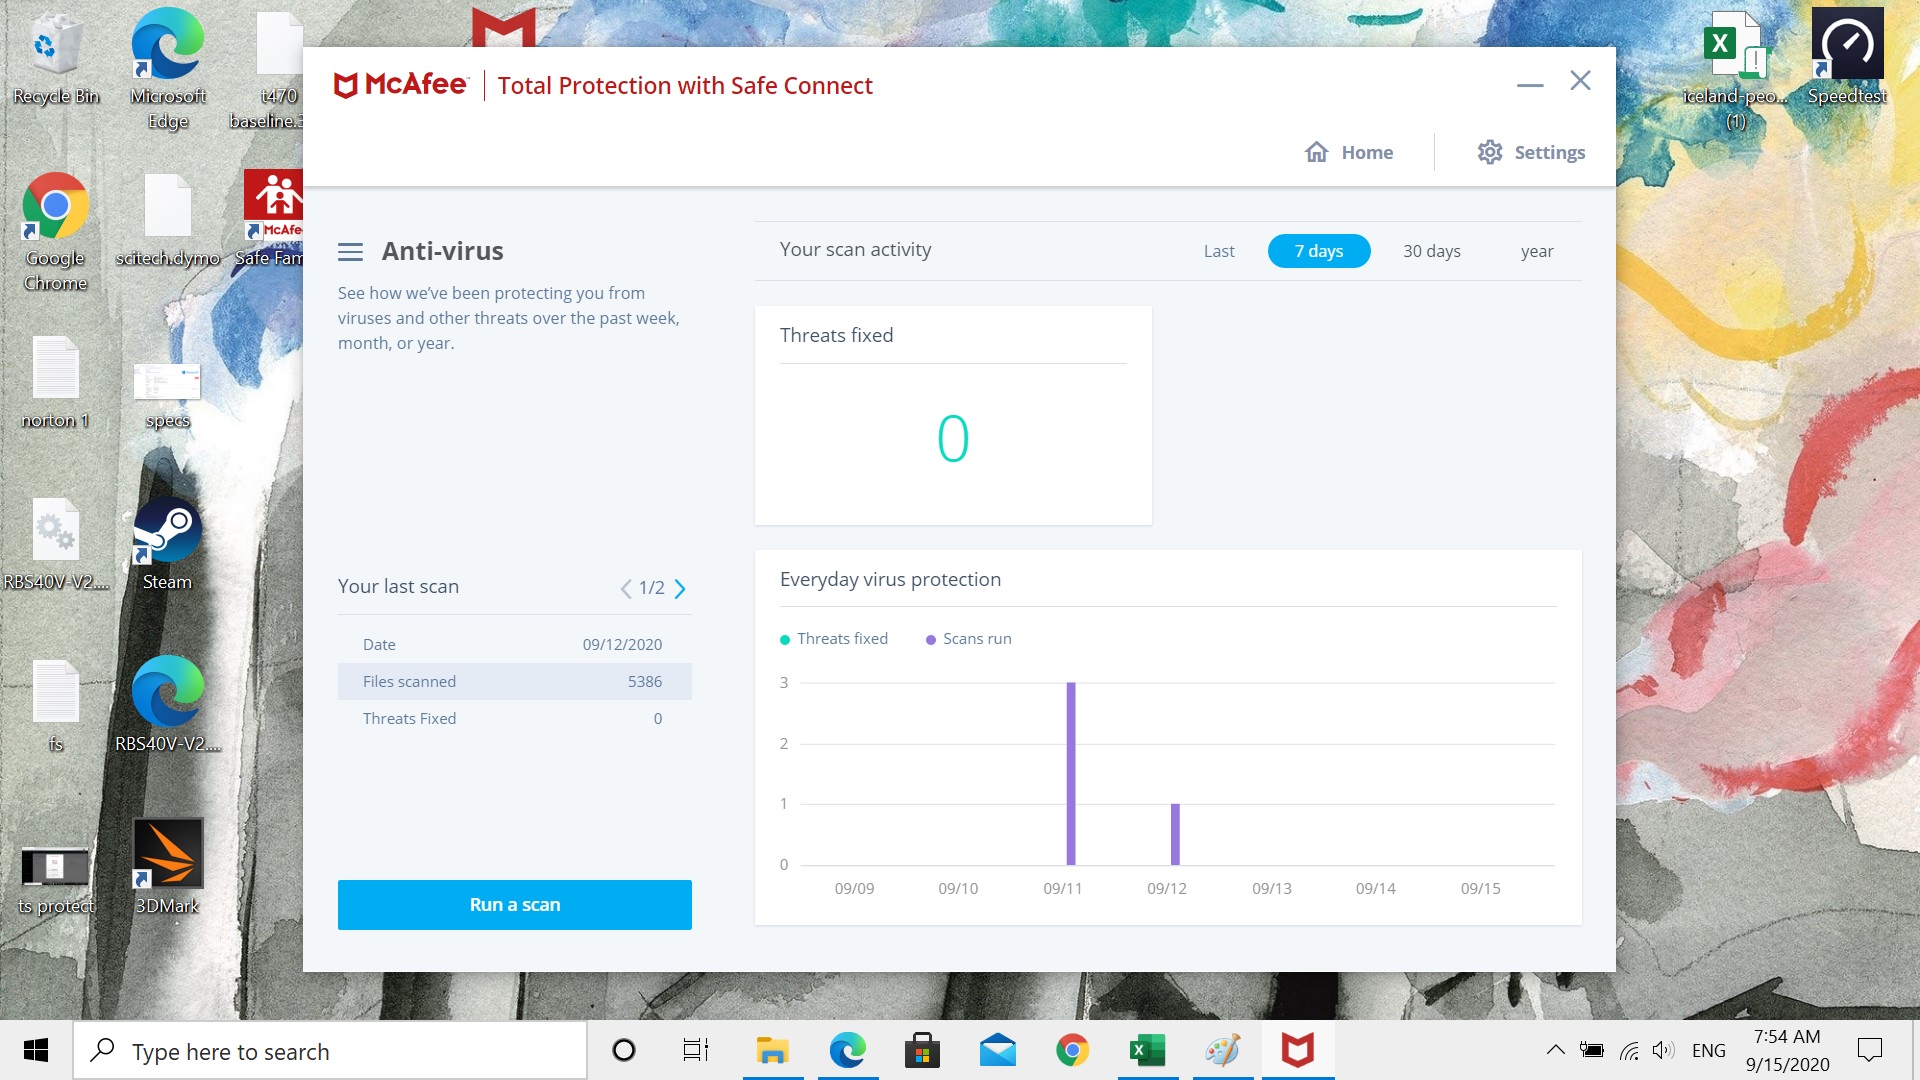Open Task View on taskbar
Image resolution: width=1920 pixels, height=1080 pixels.
click(x=696, y=1050)
